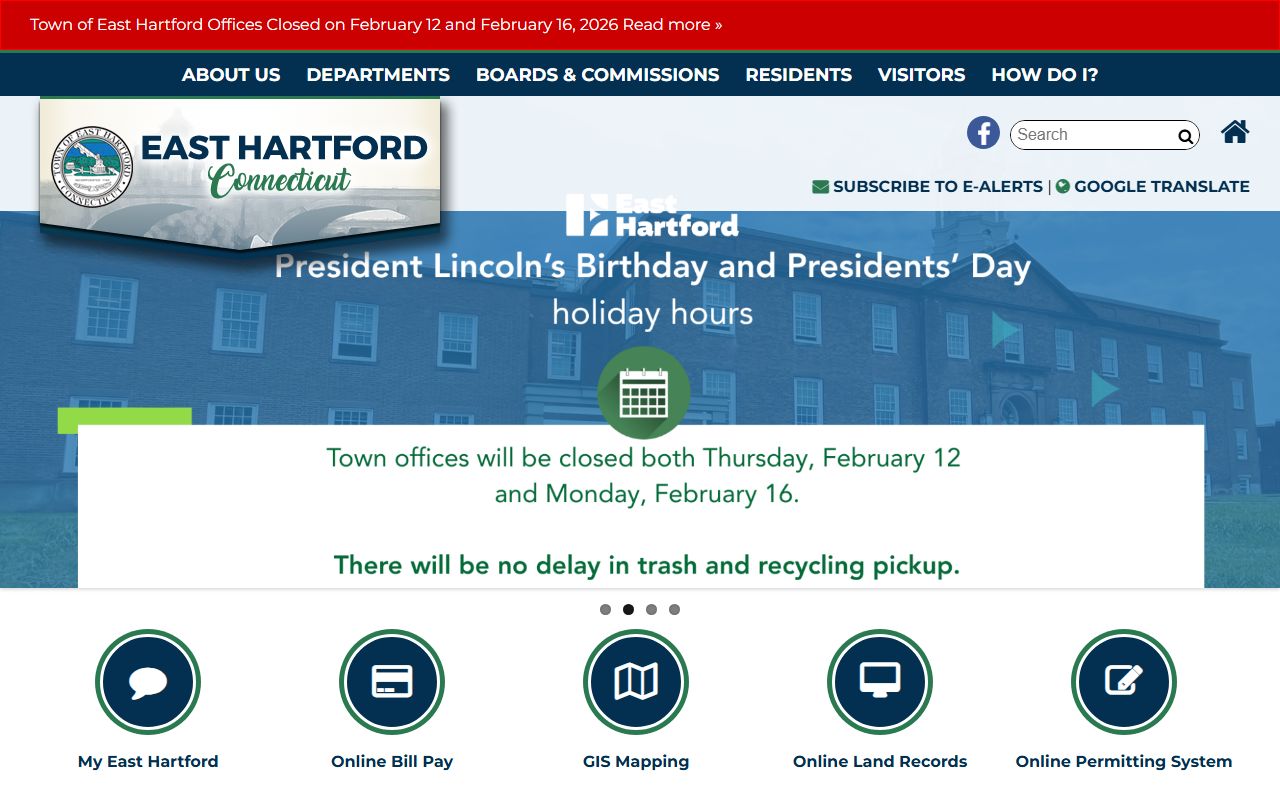
Task: Go to home via house icon
Action: pyautogui.click(x=1235, y=132)
